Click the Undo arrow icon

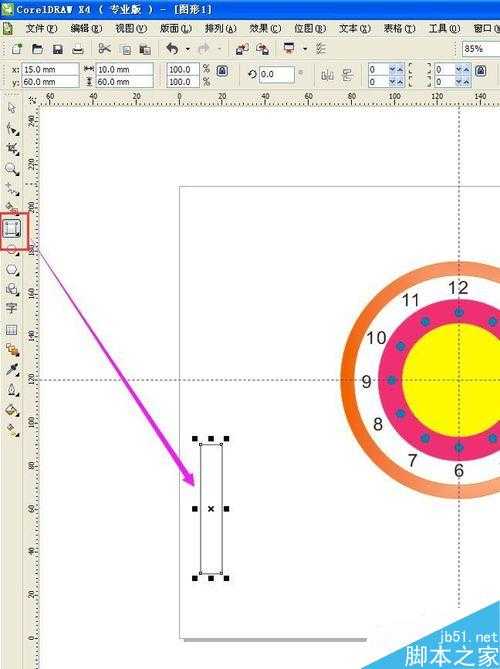point(172,49)
